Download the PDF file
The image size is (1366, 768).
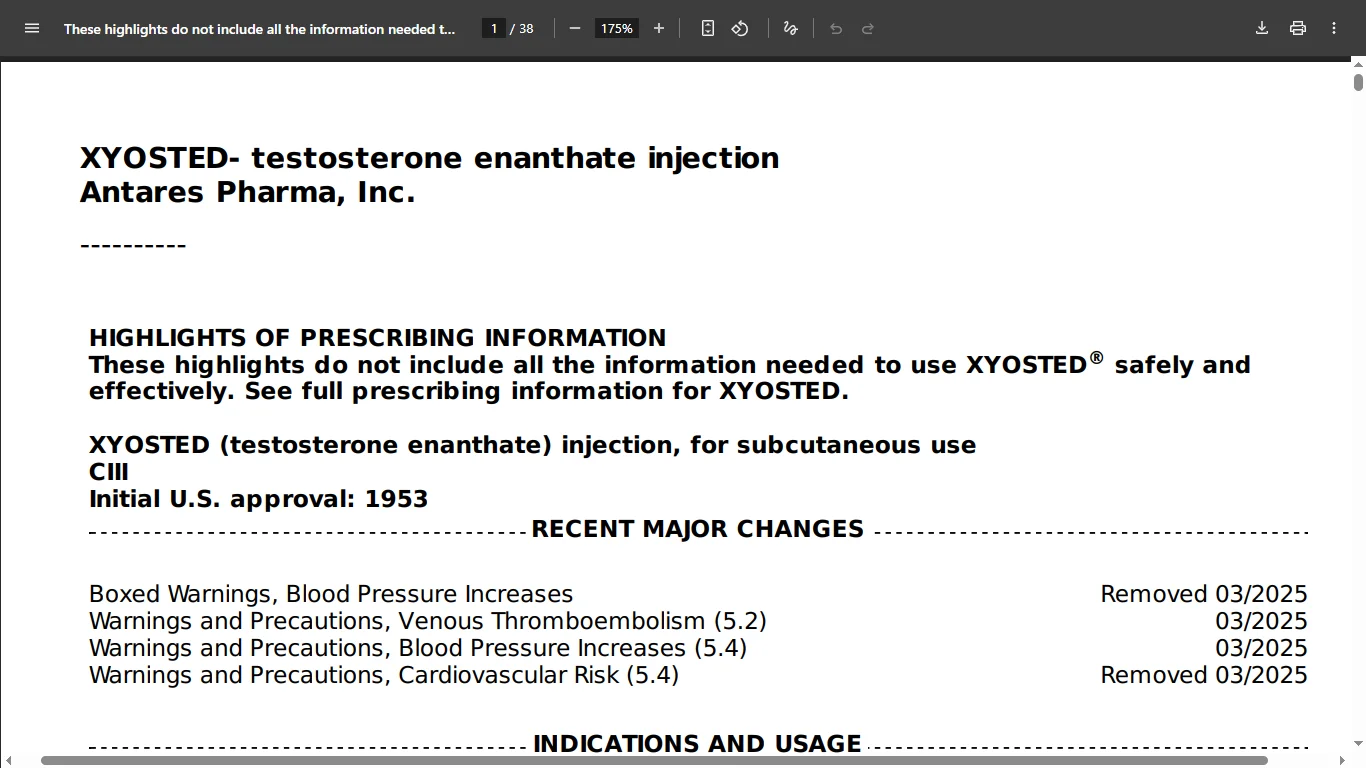click(1262, 28)
